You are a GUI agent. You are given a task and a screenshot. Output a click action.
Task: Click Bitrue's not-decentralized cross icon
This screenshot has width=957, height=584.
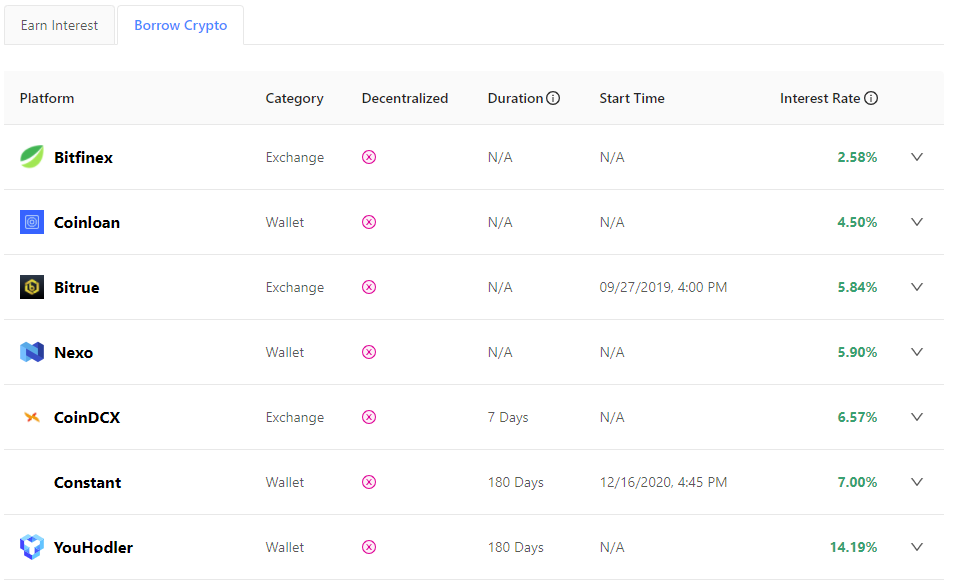pyautogui.click(x=369, y=287)
